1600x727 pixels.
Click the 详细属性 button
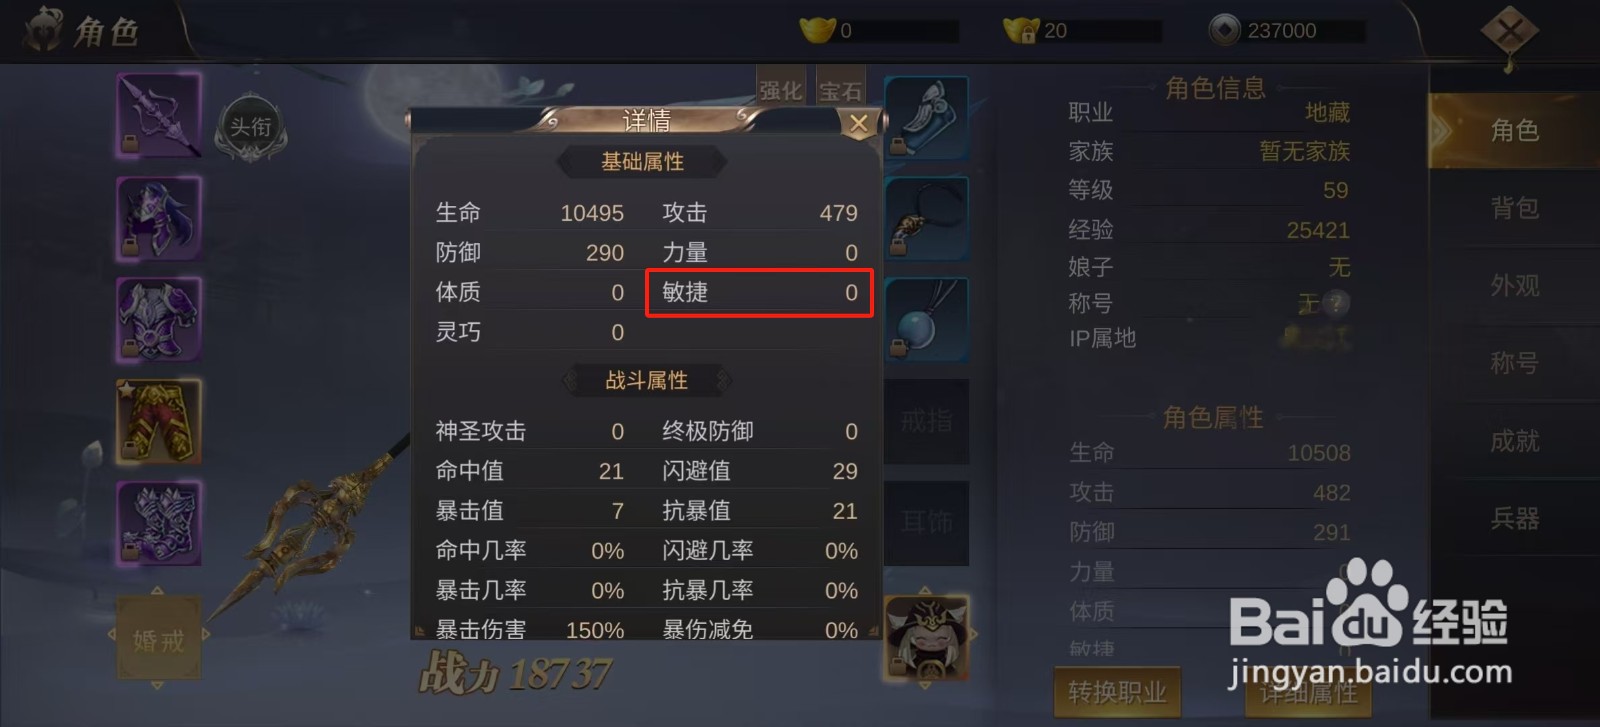(1308, 692)
